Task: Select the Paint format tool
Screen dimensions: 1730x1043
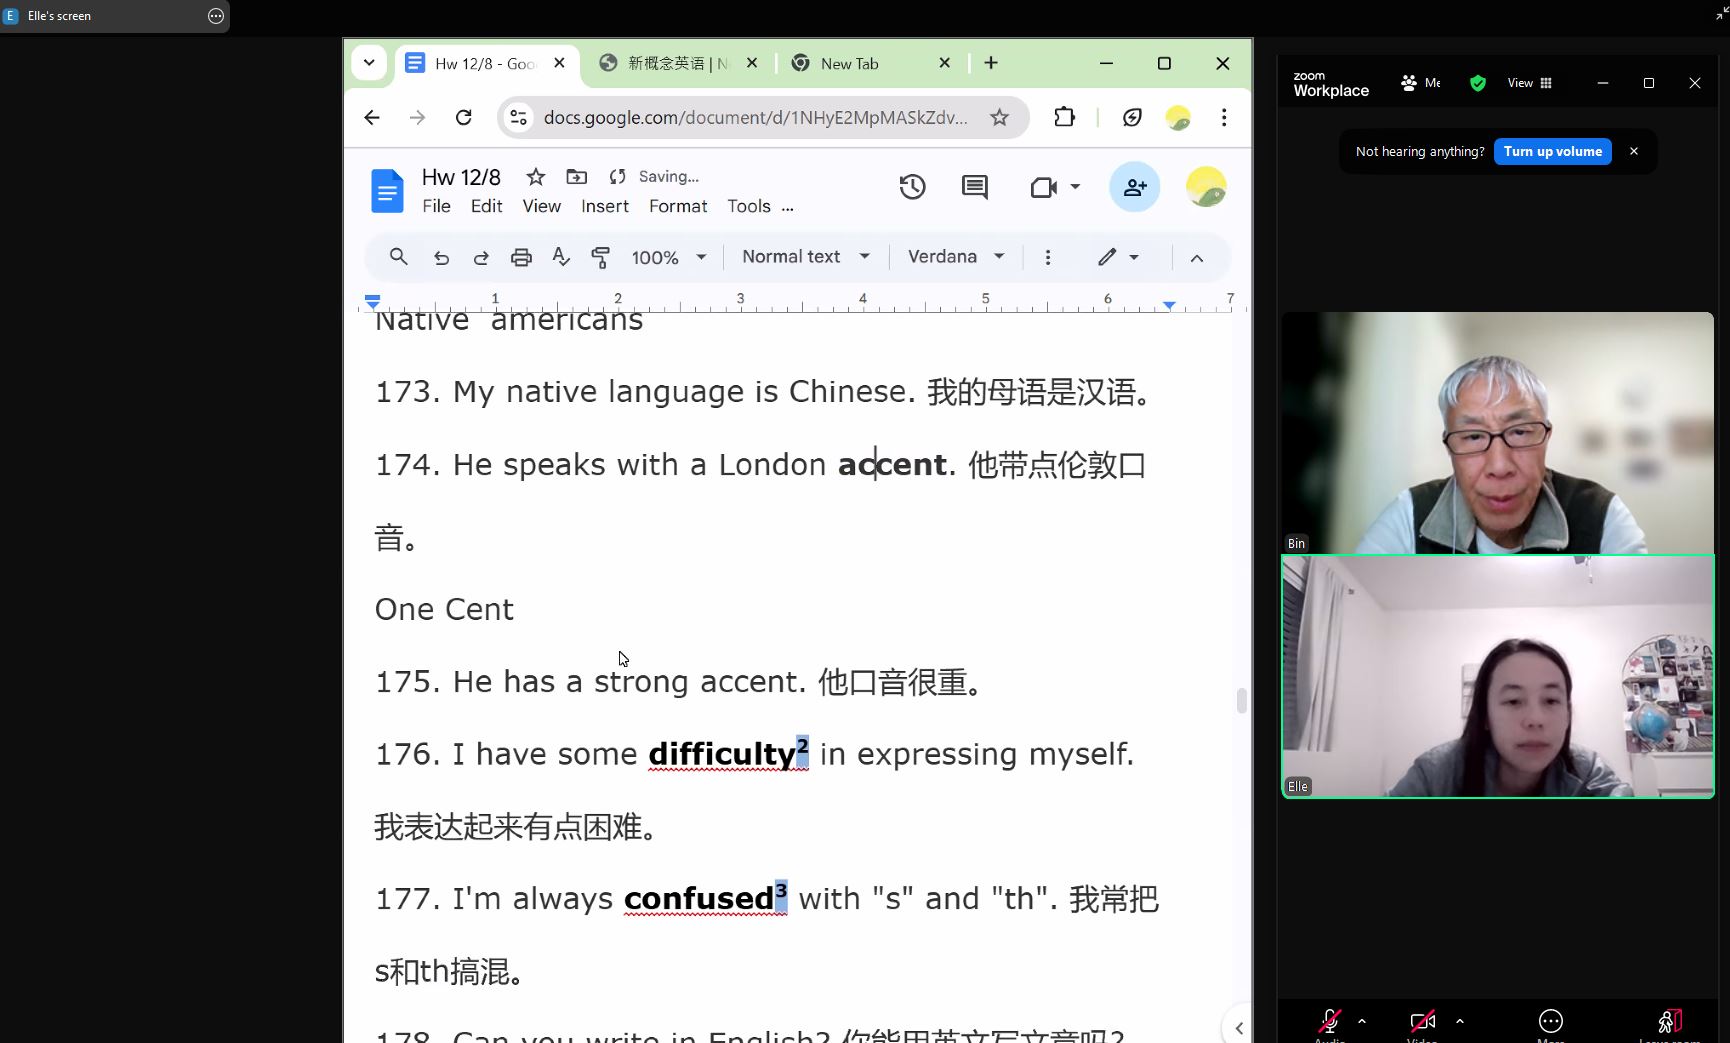Action: [x=601, y=258]
